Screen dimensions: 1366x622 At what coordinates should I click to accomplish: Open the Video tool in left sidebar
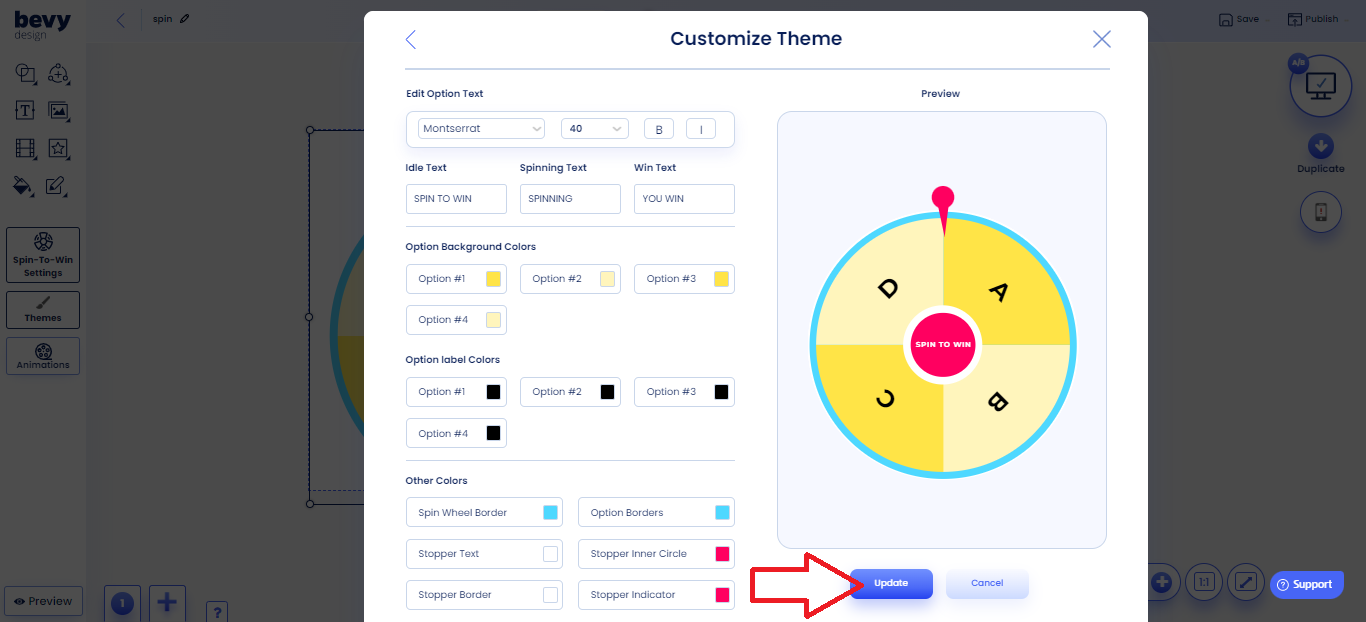pyautogui.click(x=25, y=149)
